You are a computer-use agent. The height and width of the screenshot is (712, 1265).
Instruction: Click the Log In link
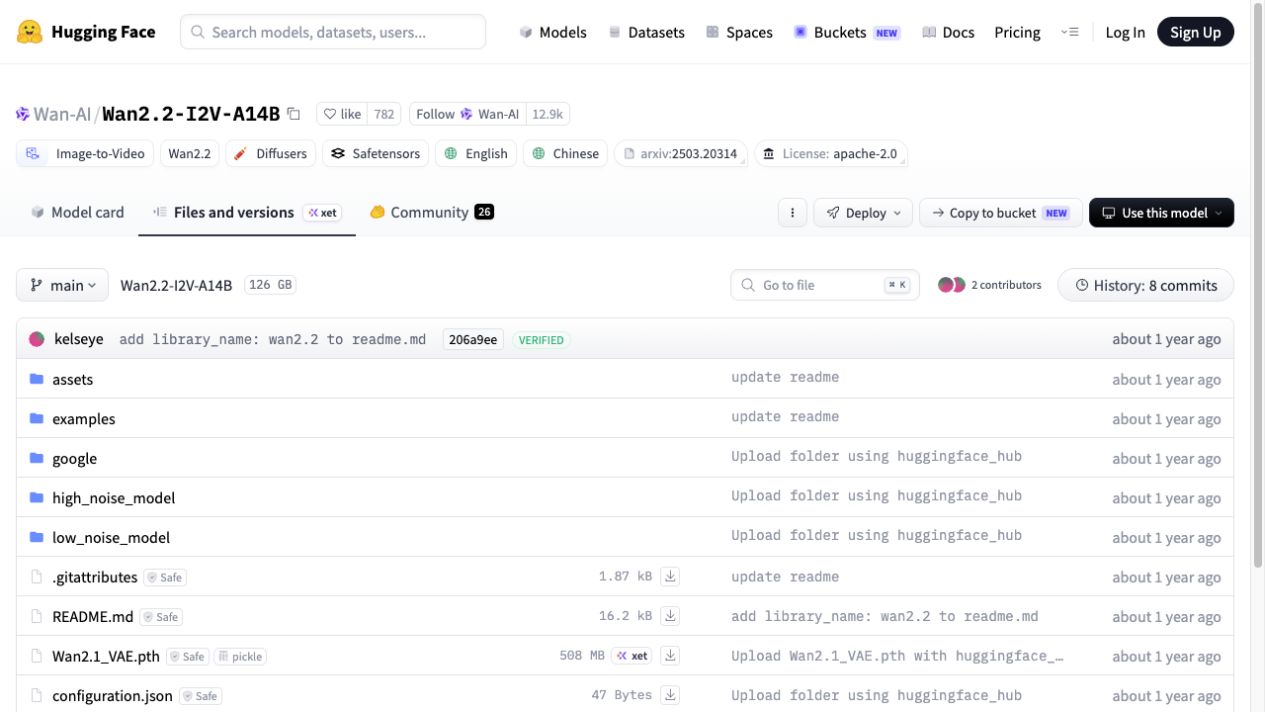point(1125,32)
